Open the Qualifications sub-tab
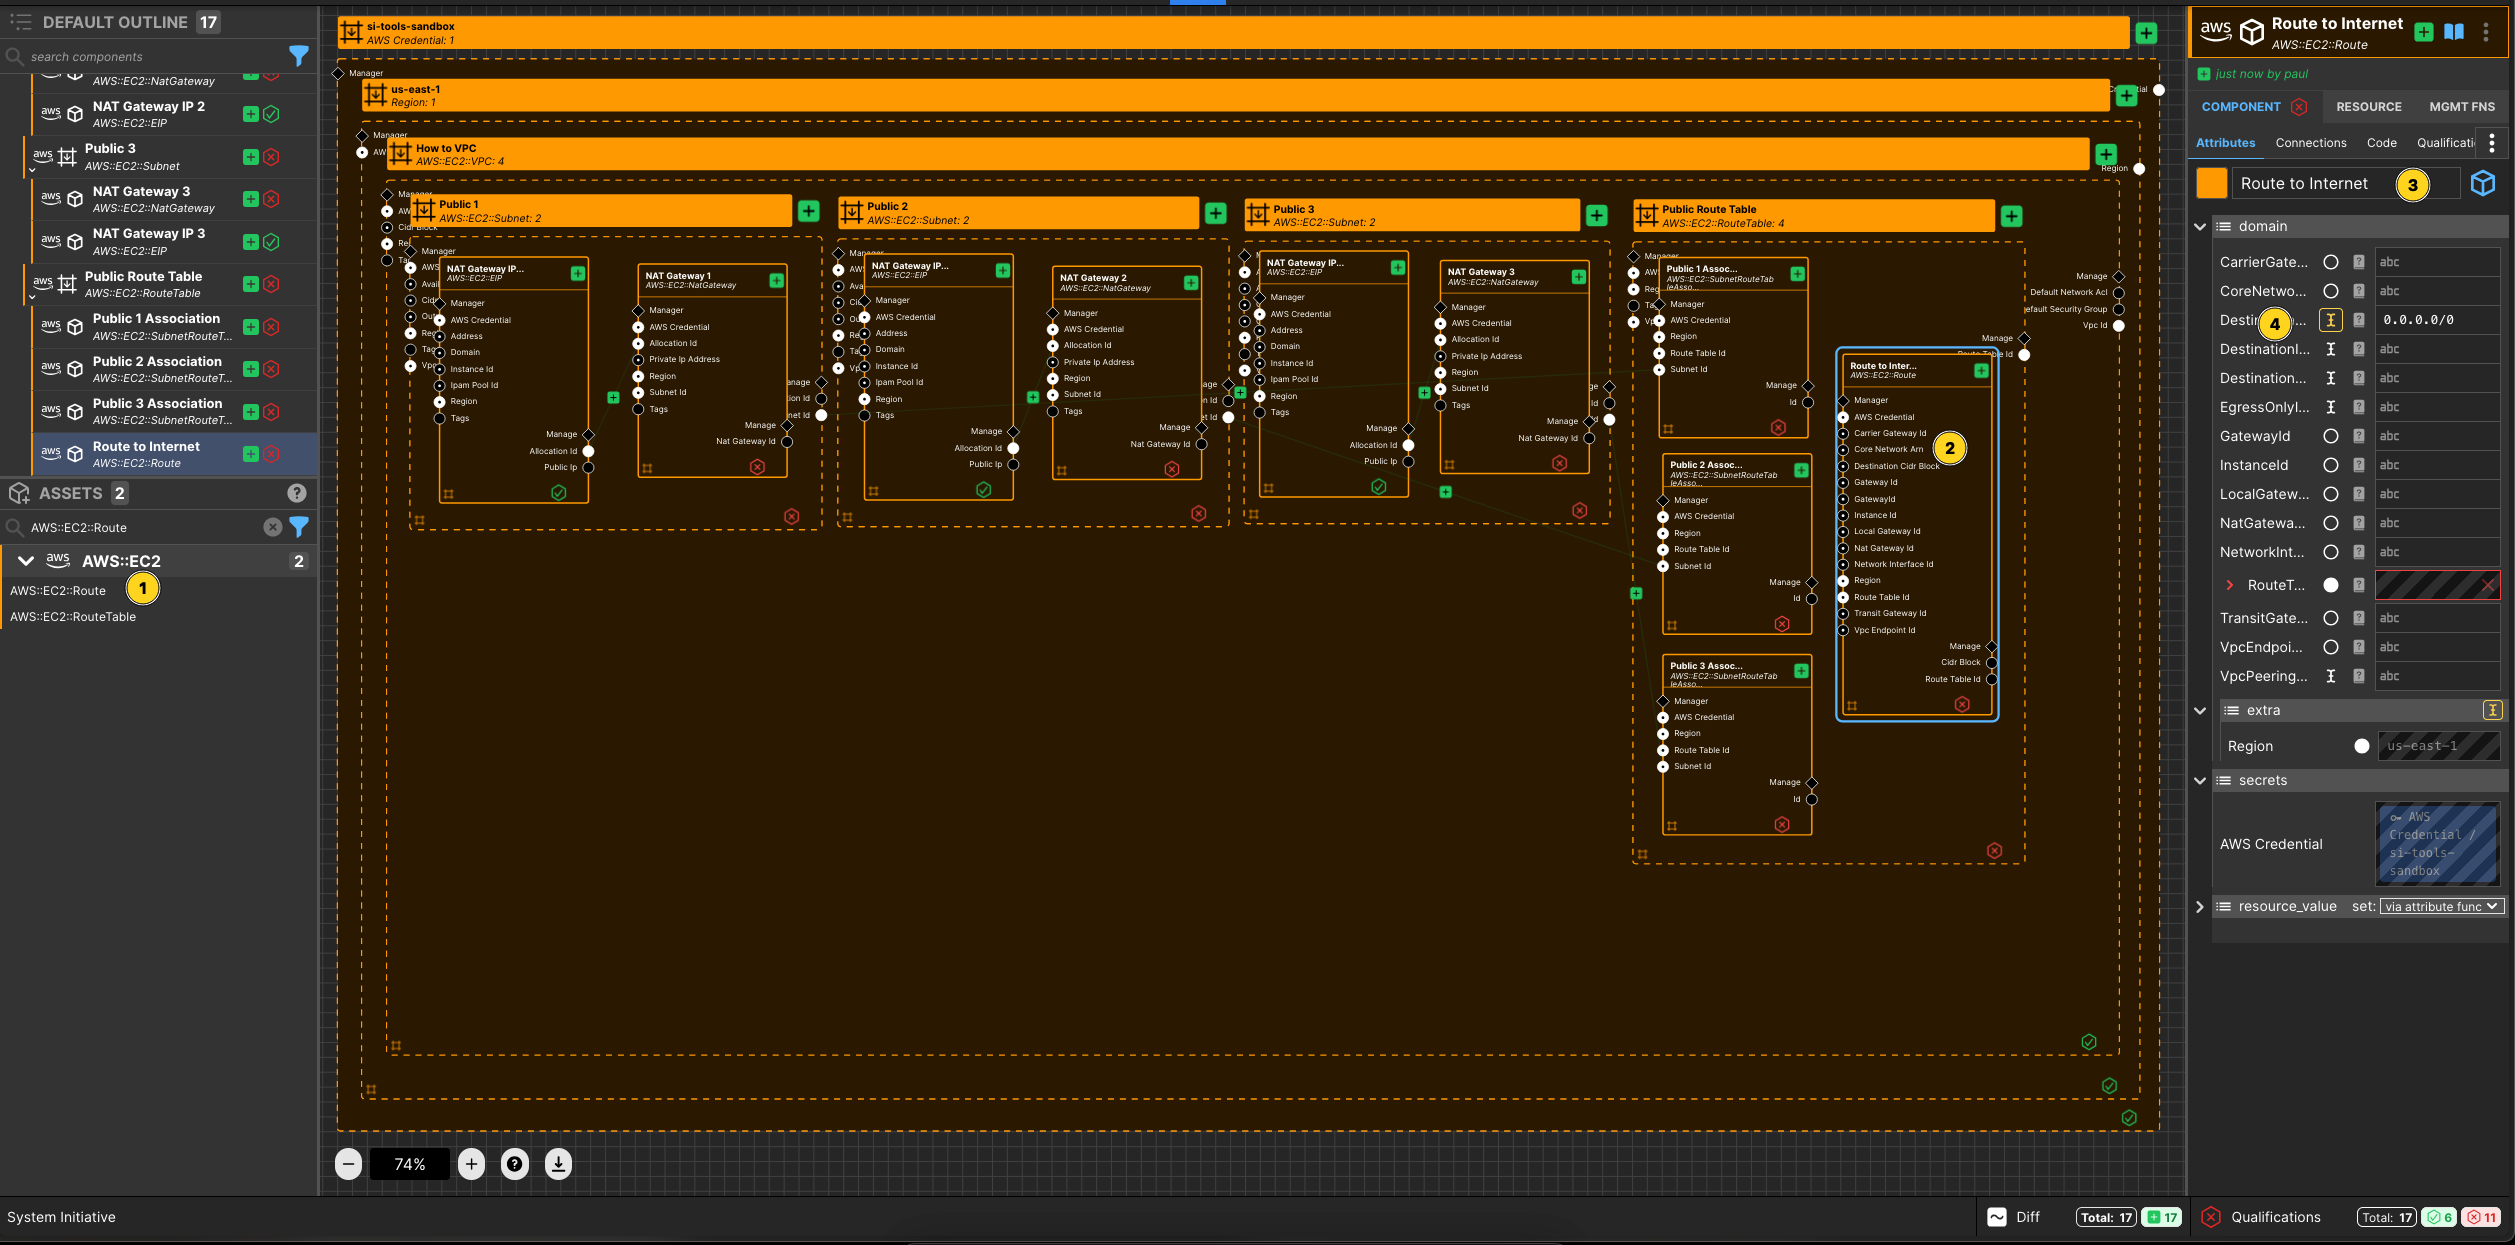This screenshot has height=1245, width=2515. [x=2445, y=143]
